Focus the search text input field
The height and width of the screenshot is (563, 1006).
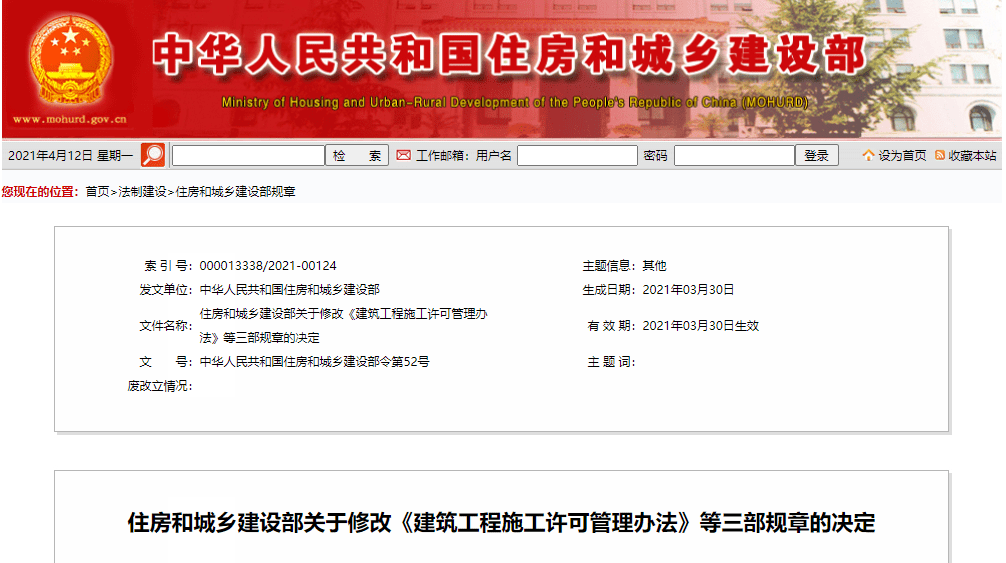click(248, 156)
